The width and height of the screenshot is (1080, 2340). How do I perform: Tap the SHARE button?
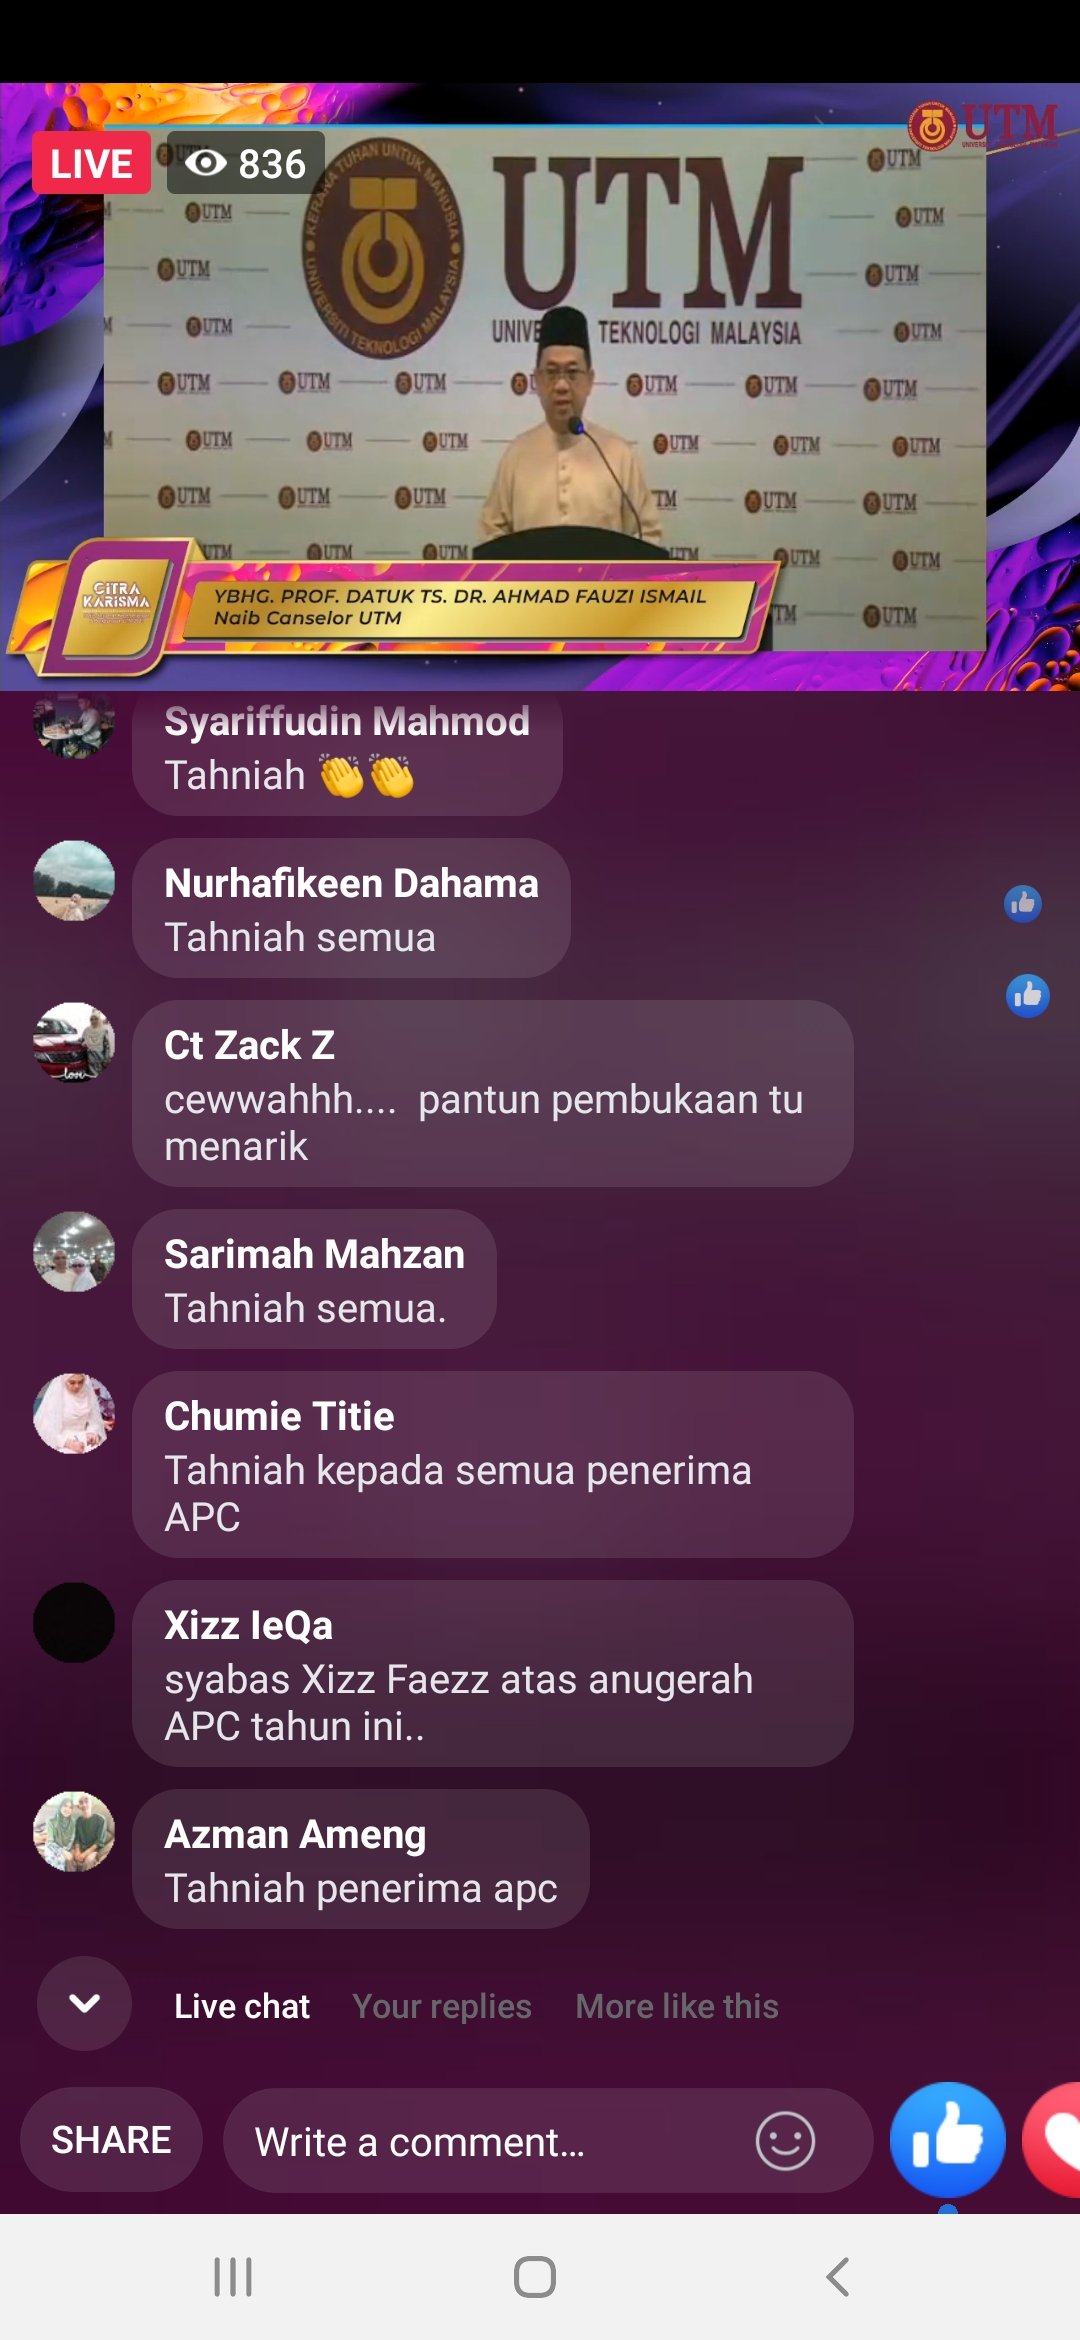click(111, 2140)
